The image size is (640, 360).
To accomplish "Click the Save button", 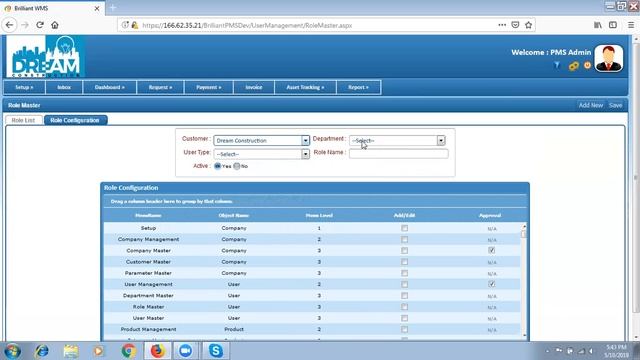I will (616, 105).
